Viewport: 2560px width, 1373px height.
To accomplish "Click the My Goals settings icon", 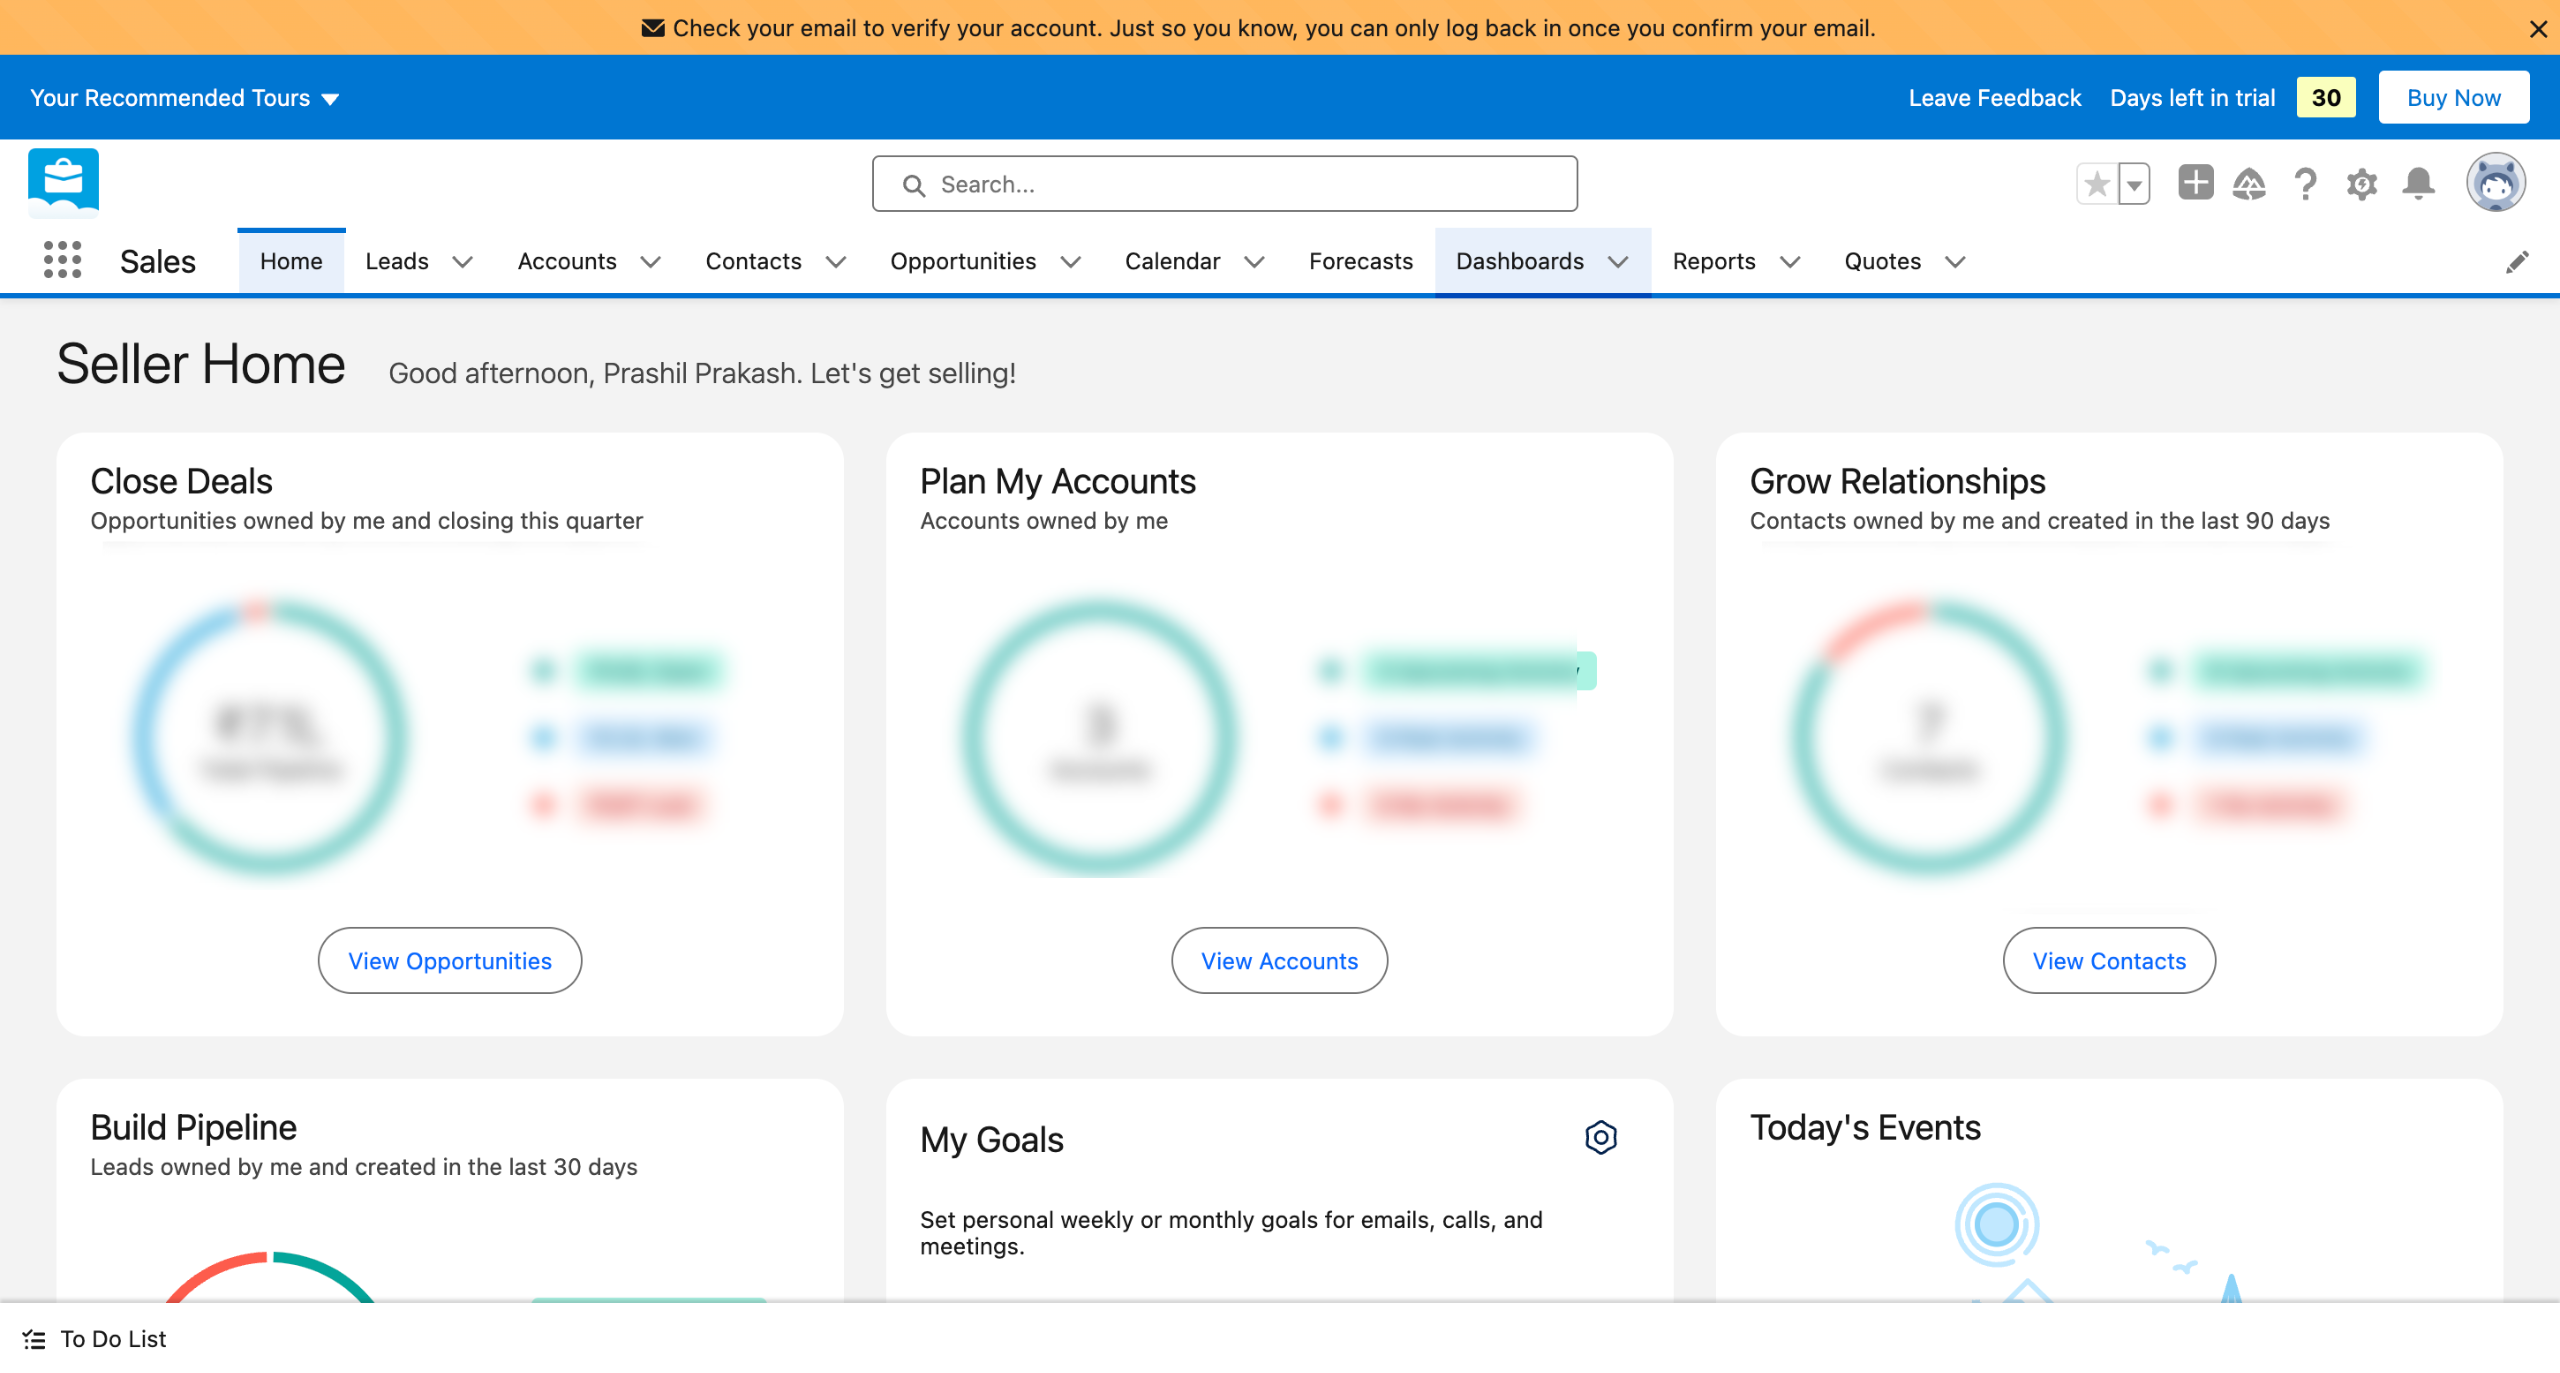I will coord(1600,1137).
